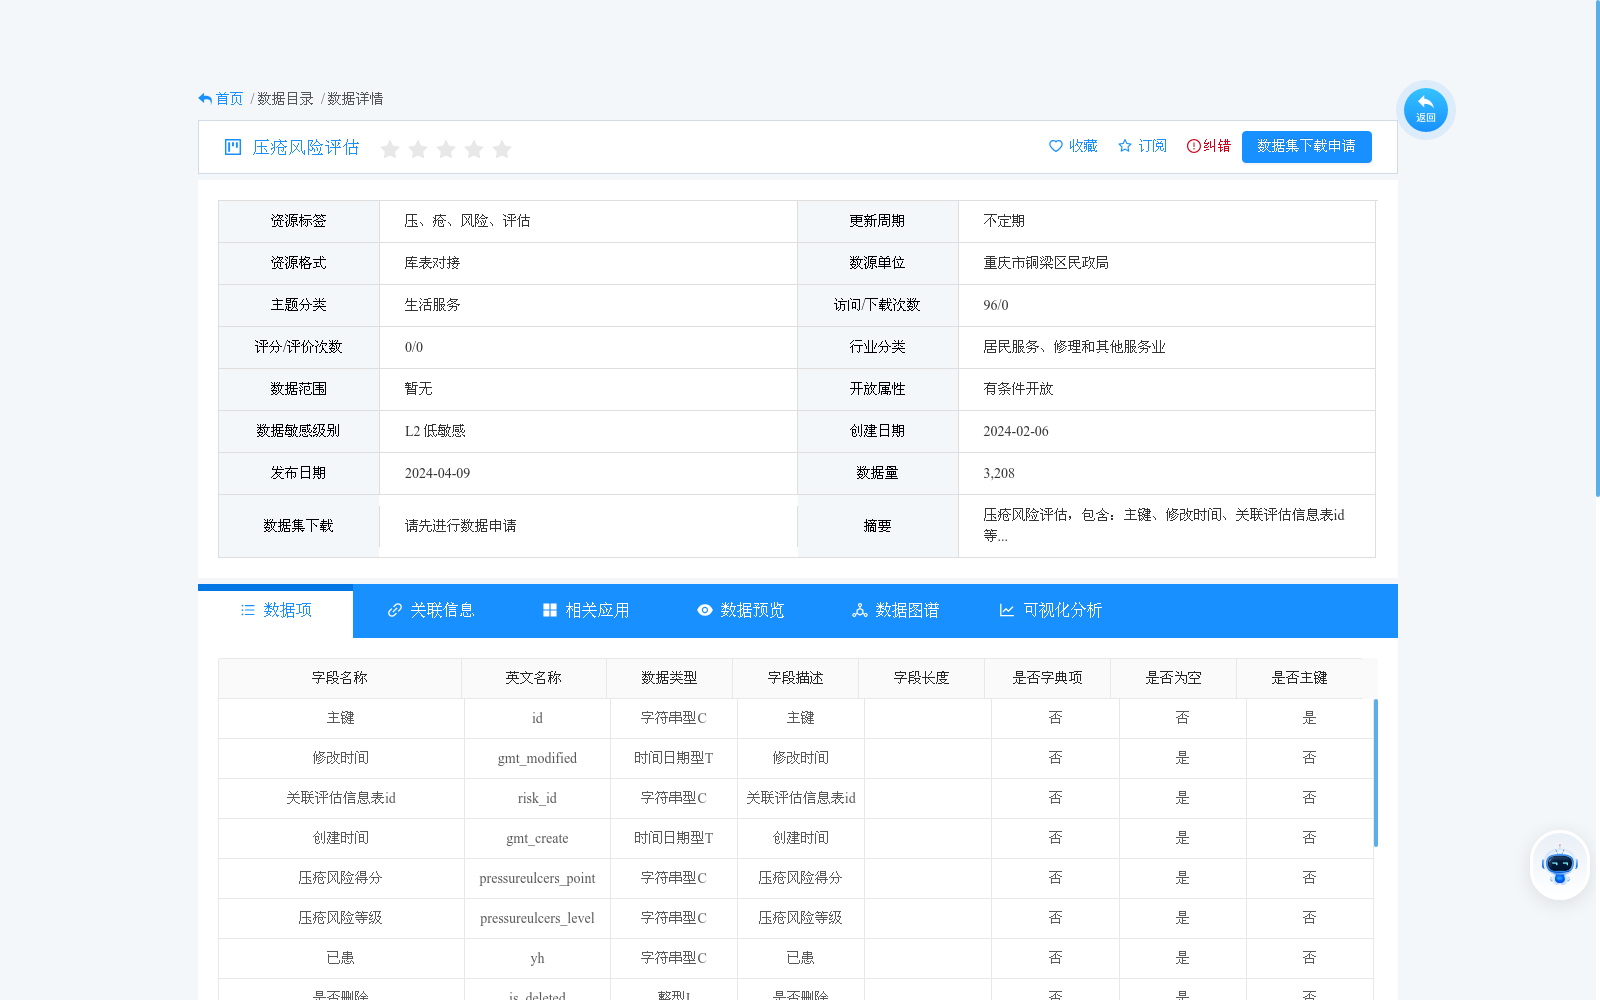This screenshot has height=1000, width=1600.
Task: Rate four stars on the rating row
Action: tap(474, 149)
